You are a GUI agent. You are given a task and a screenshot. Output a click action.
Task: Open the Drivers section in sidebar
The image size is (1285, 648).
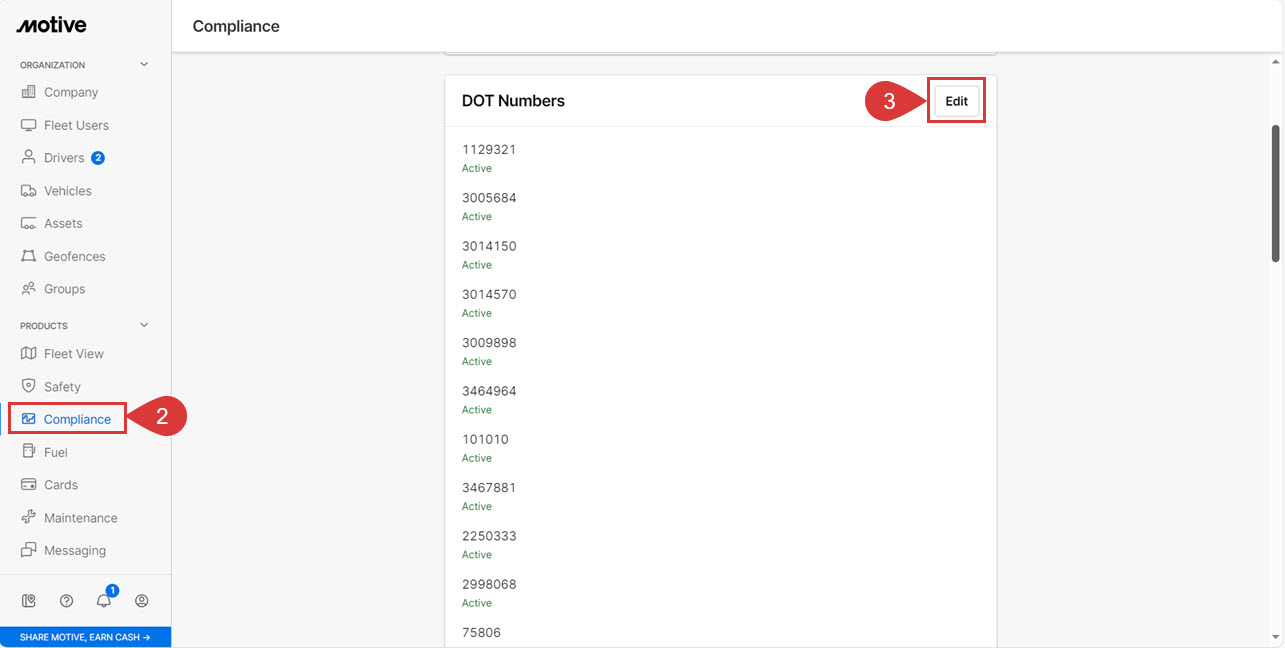pos(62,157)
